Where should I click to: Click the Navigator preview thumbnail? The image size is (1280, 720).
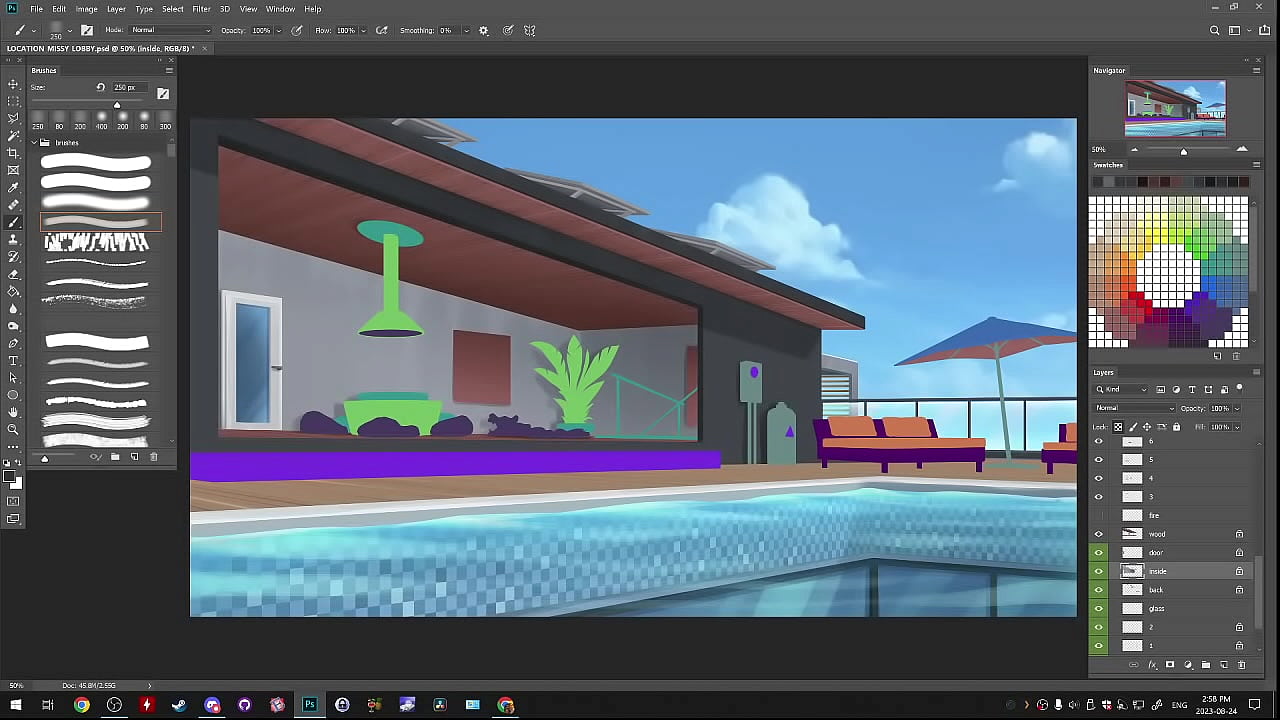click(1175, 108)
